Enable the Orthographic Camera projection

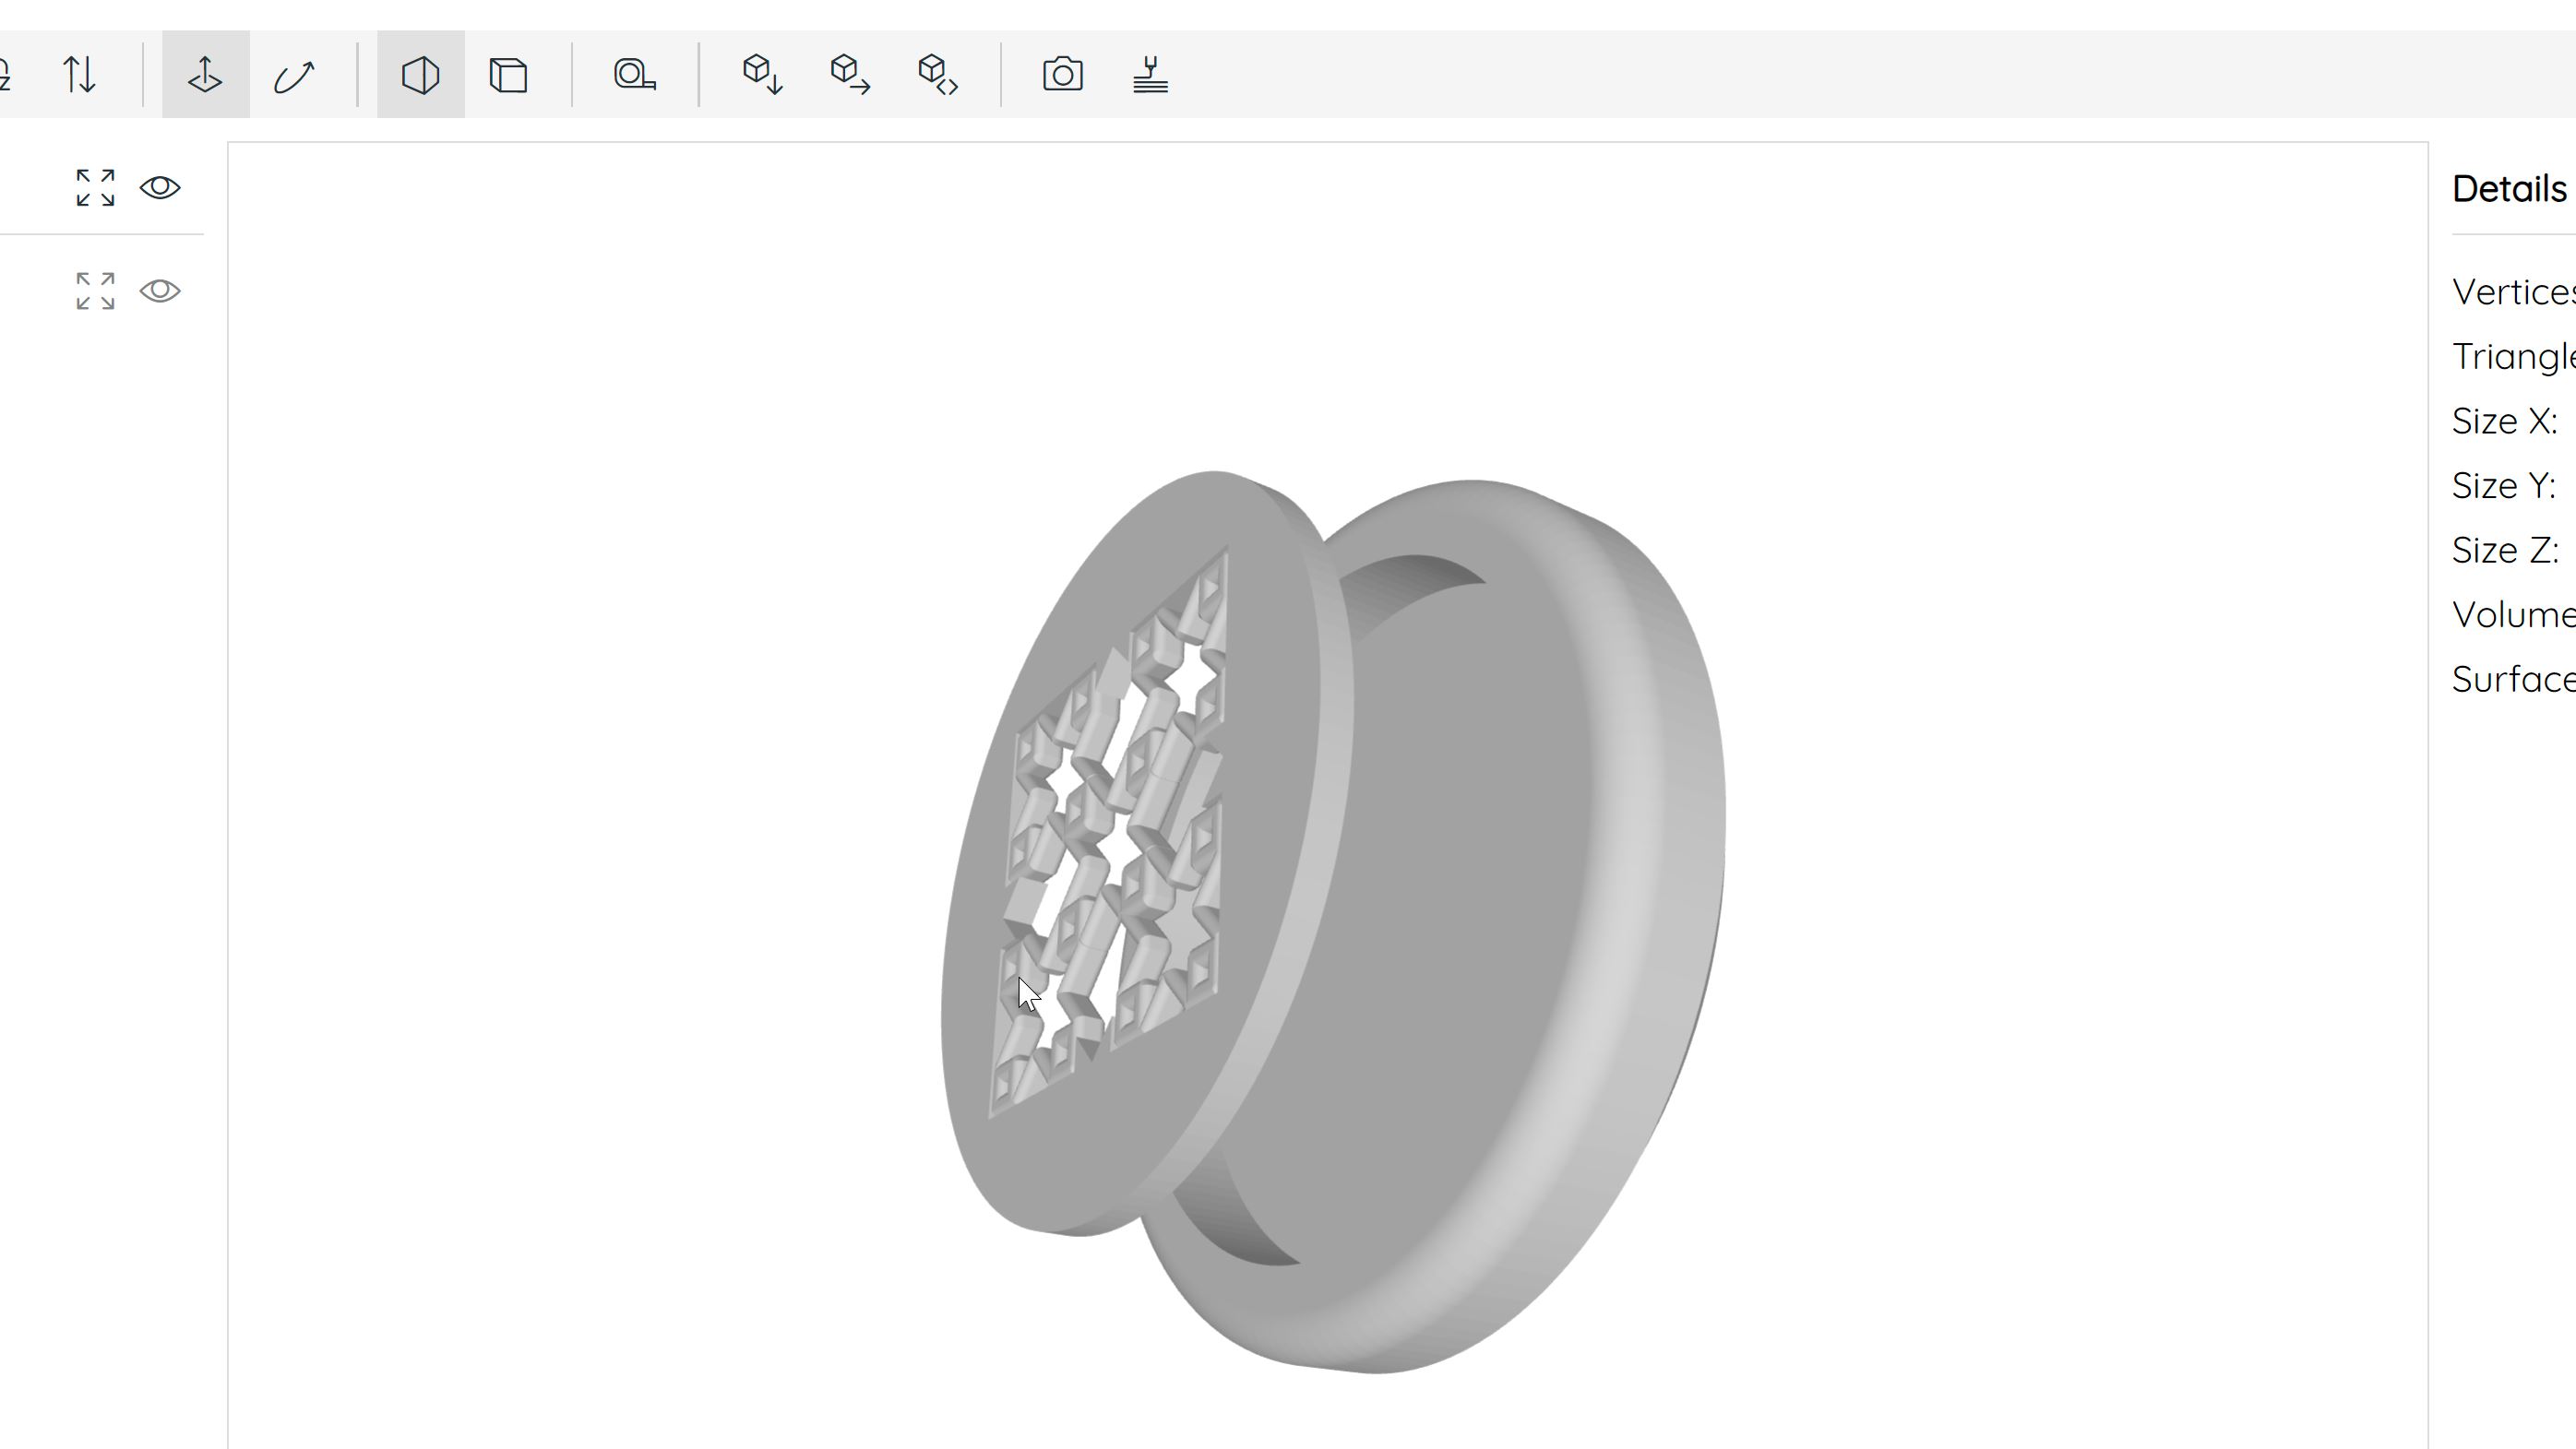click(509, 74)
